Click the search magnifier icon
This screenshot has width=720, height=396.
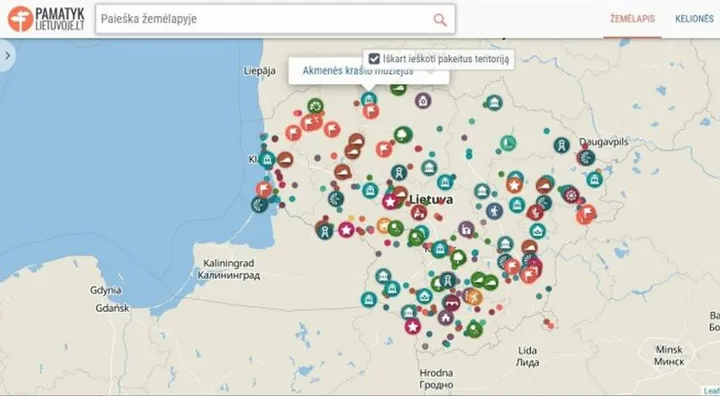pyautogui.click(x=440, y=20)
